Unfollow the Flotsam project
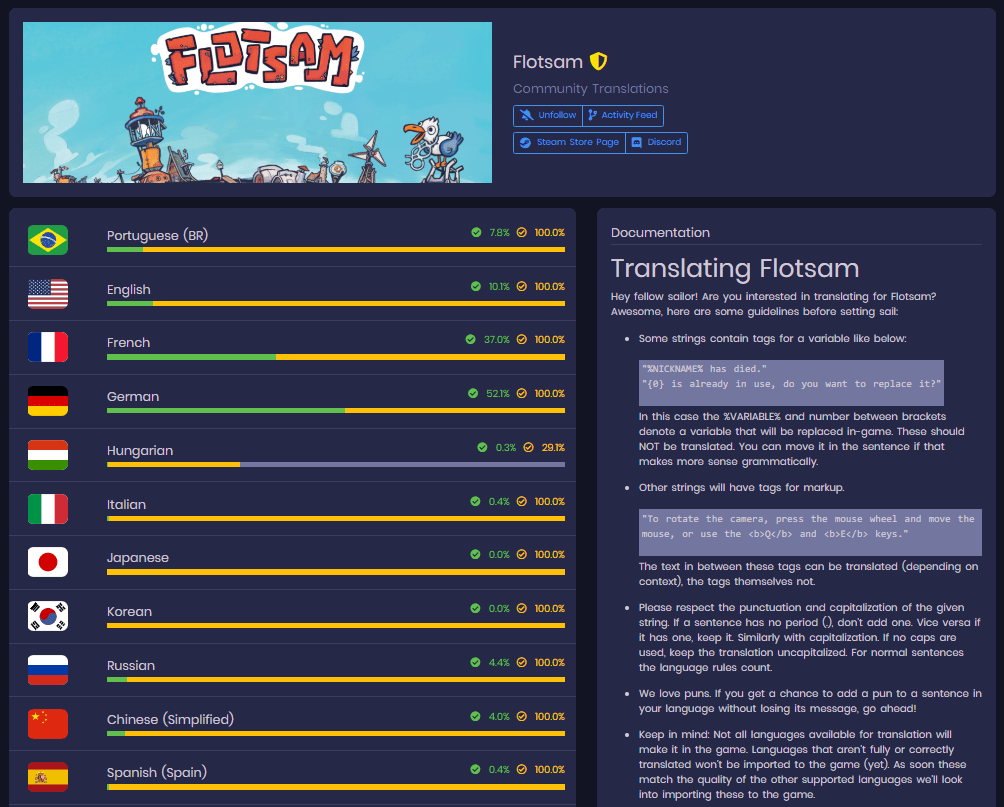1004x807 pixels. (x=548, y=115)
